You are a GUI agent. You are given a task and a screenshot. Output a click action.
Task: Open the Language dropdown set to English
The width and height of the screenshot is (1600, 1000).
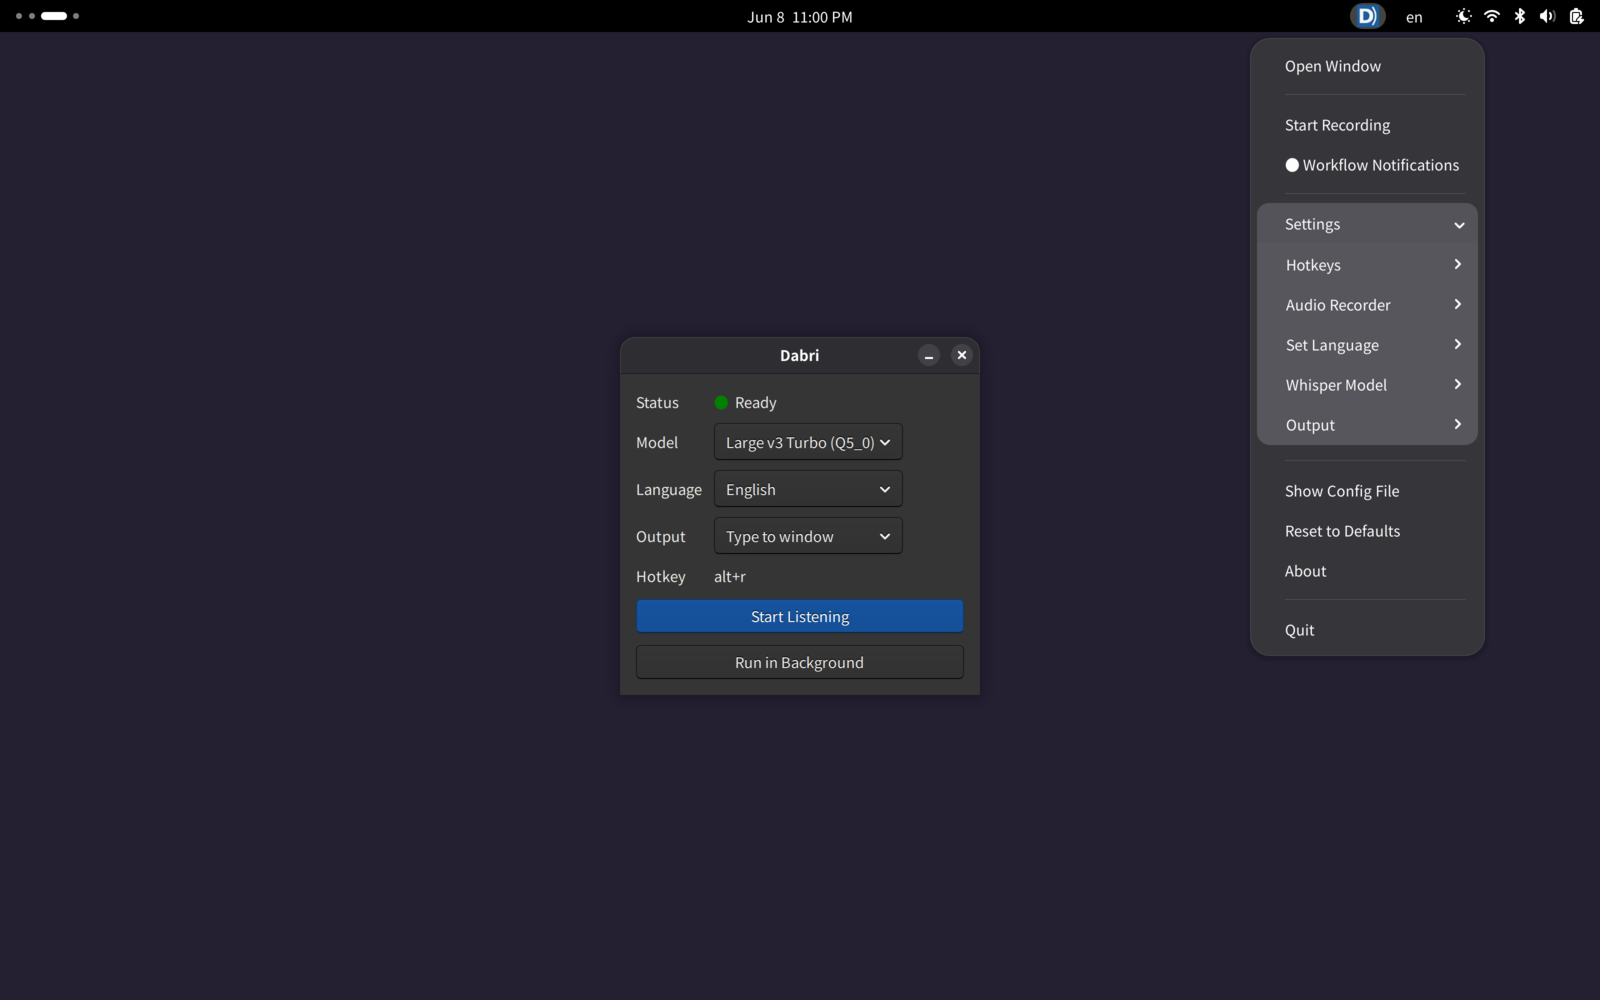point(808,489)
